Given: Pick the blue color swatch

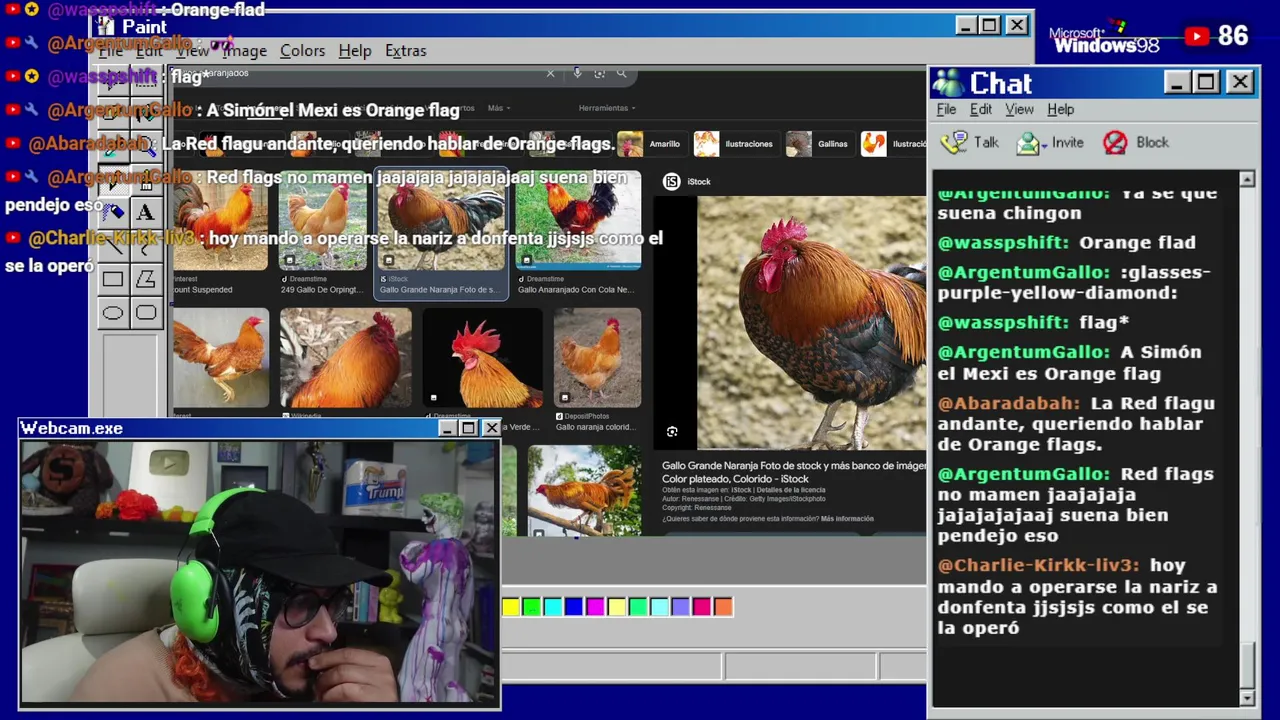Looking at the screenshot, I should (574, 606).
